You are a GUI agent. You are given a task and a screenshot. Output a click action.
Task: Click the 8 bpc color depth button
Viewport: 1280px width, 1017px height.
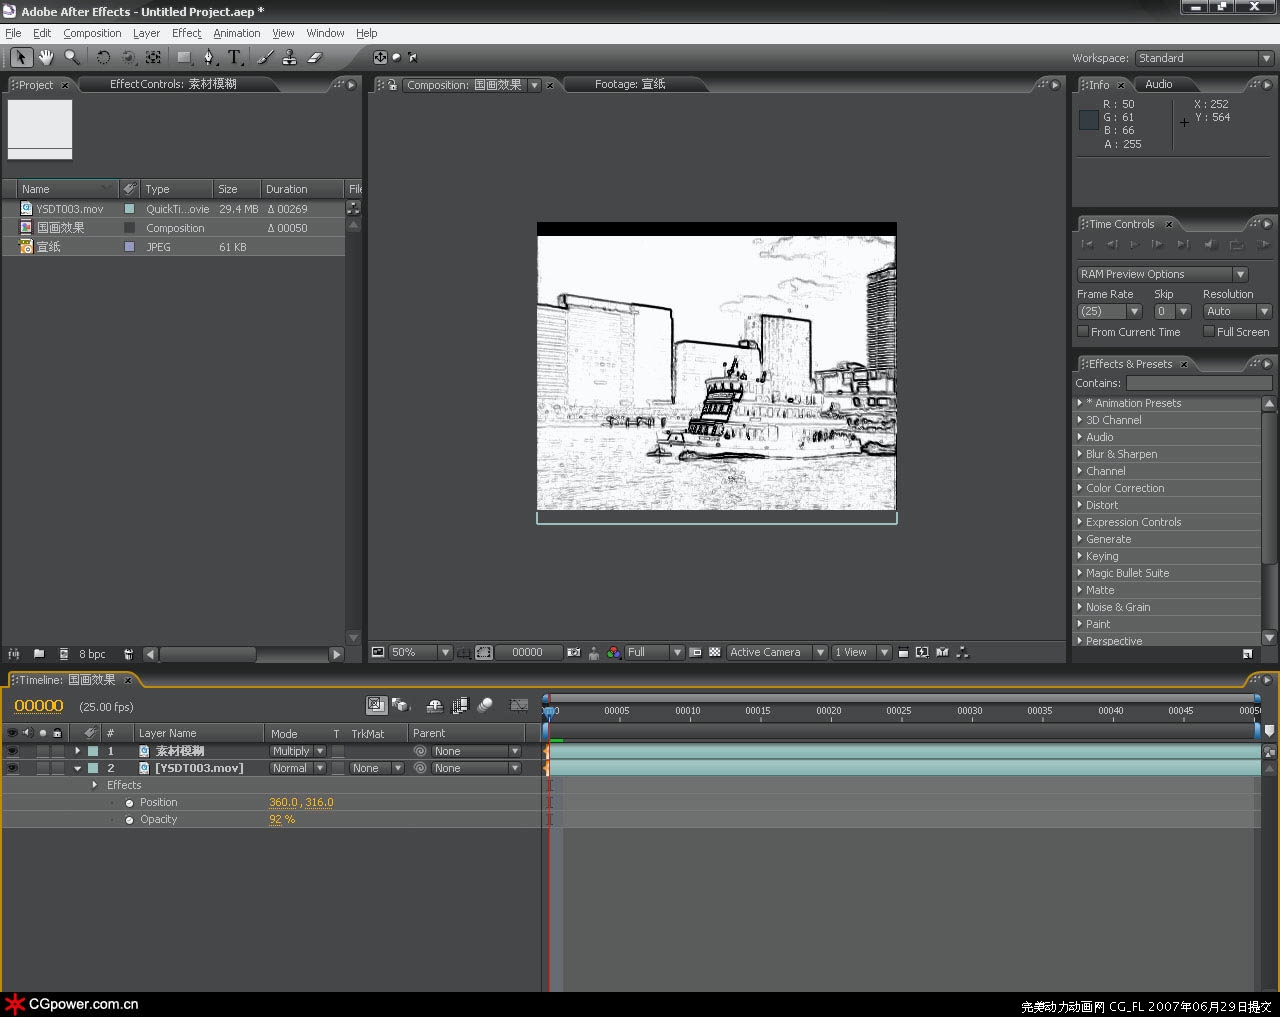(92, 654)
